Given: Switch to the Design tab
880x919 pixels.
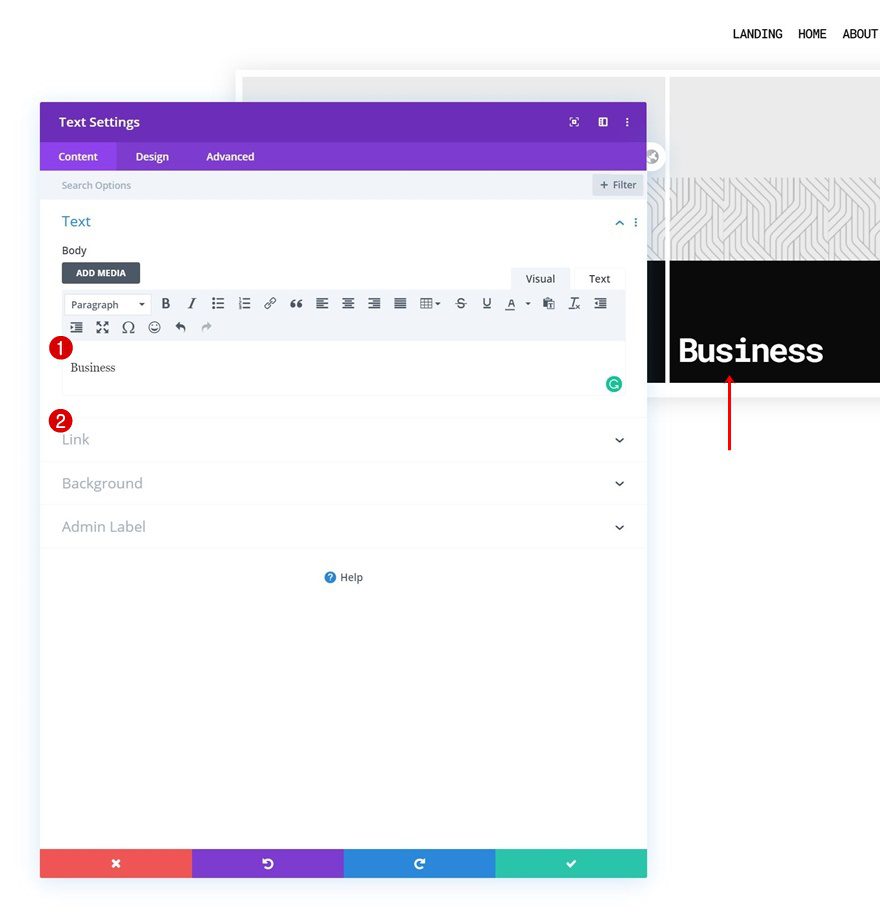Looking at the screenshot, I should 152,156.
